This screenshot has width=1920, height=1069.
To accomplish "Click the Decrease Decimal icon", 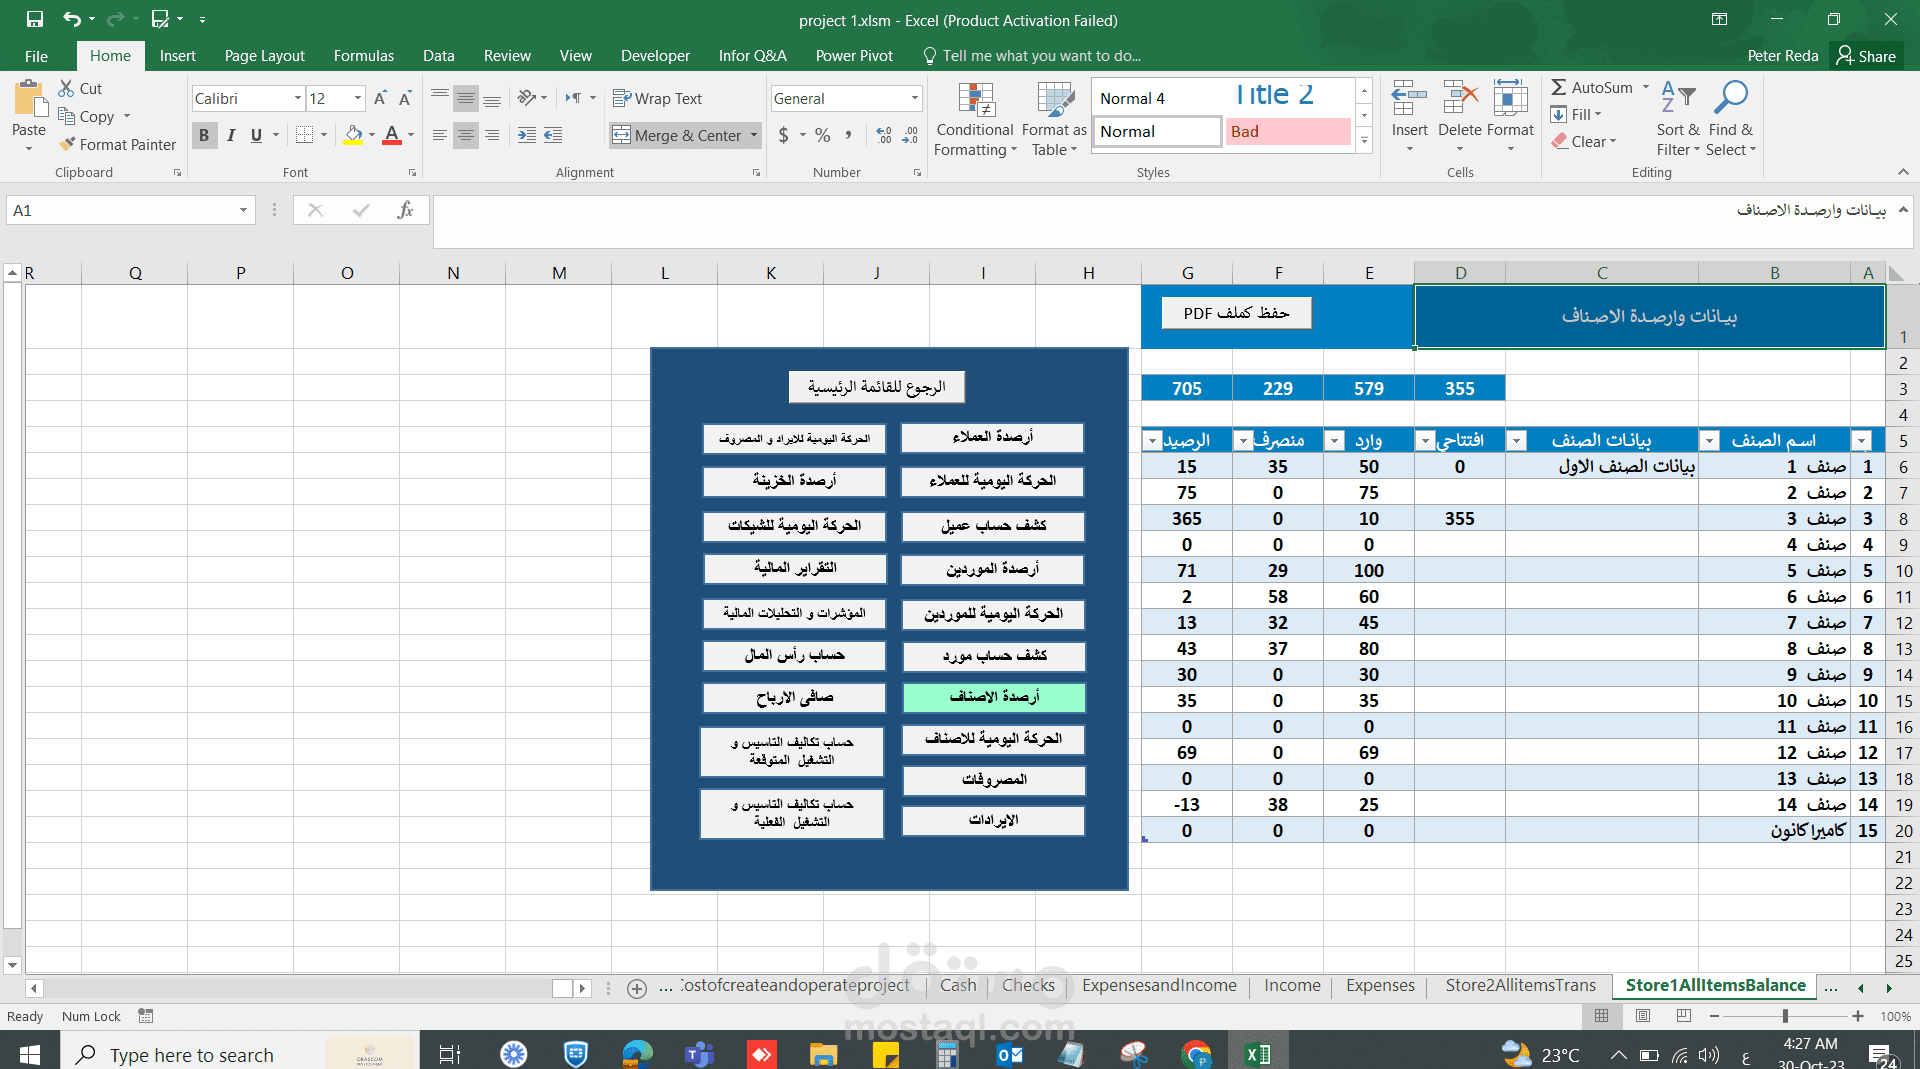I will 910,135.
